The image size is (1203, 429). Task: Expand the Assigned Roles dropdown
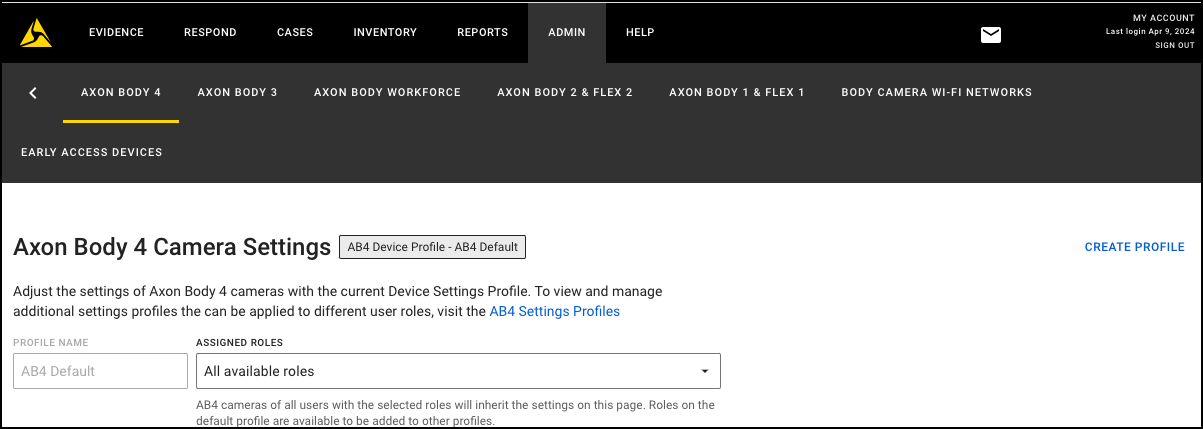click(458, 371)
